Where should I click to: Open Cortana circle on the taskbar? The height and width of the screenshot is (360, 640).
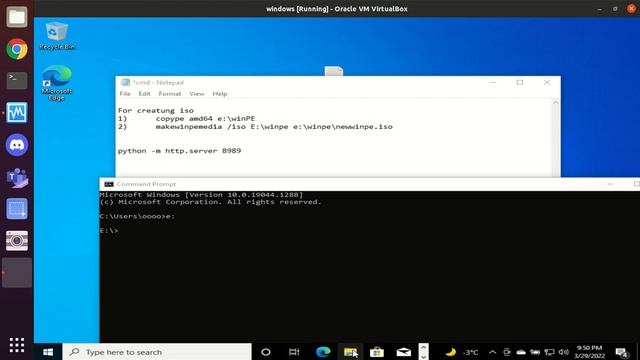[266, 352]
